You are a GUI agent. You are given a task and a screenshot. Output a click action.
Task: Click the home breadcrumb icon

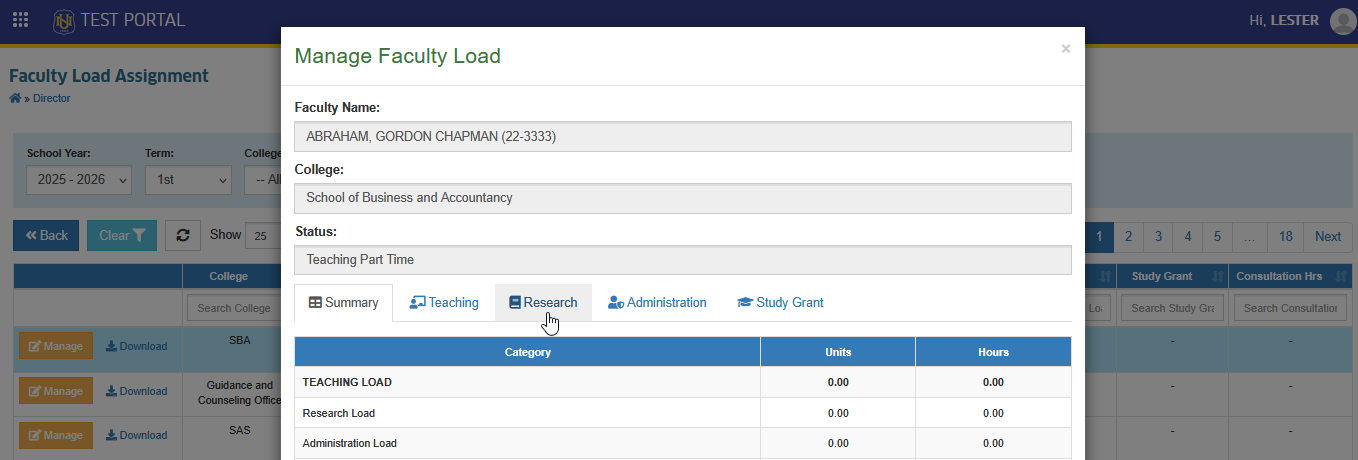(x=15, y=98)
